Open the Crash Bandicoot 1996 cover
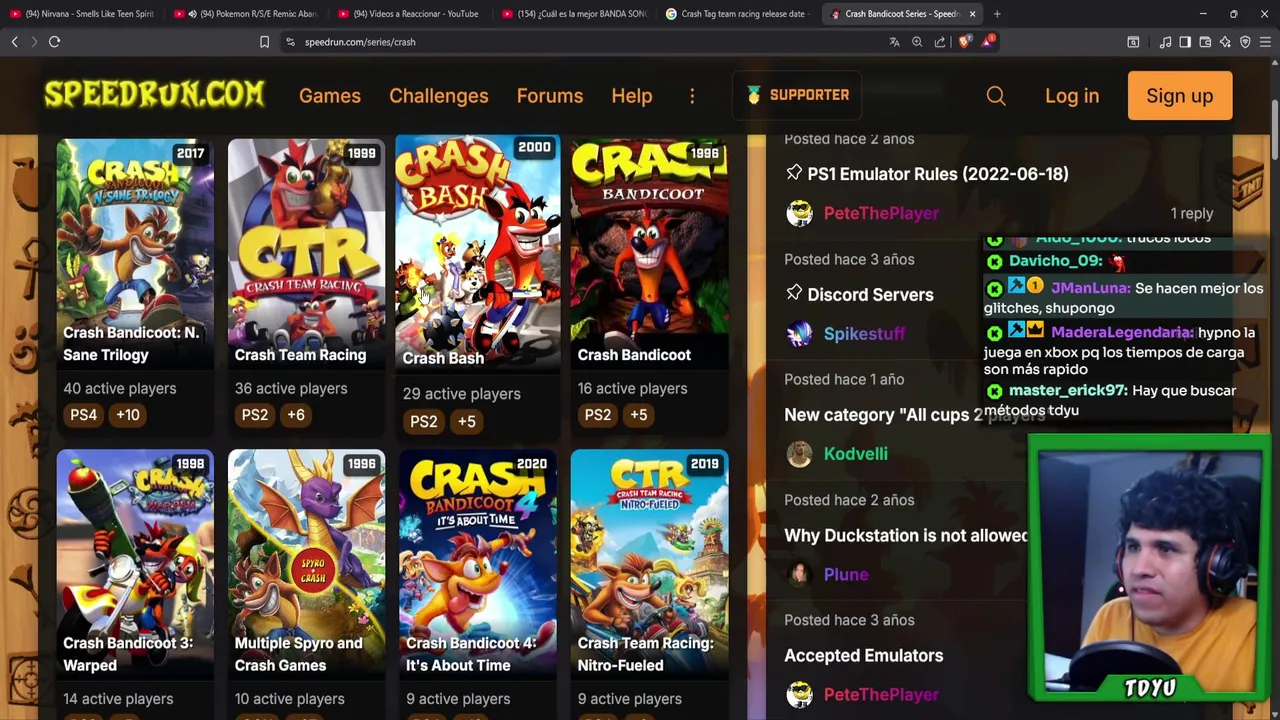Image resolution: width=1280 pixels, height=720 pixels. (x=649, y=254)
